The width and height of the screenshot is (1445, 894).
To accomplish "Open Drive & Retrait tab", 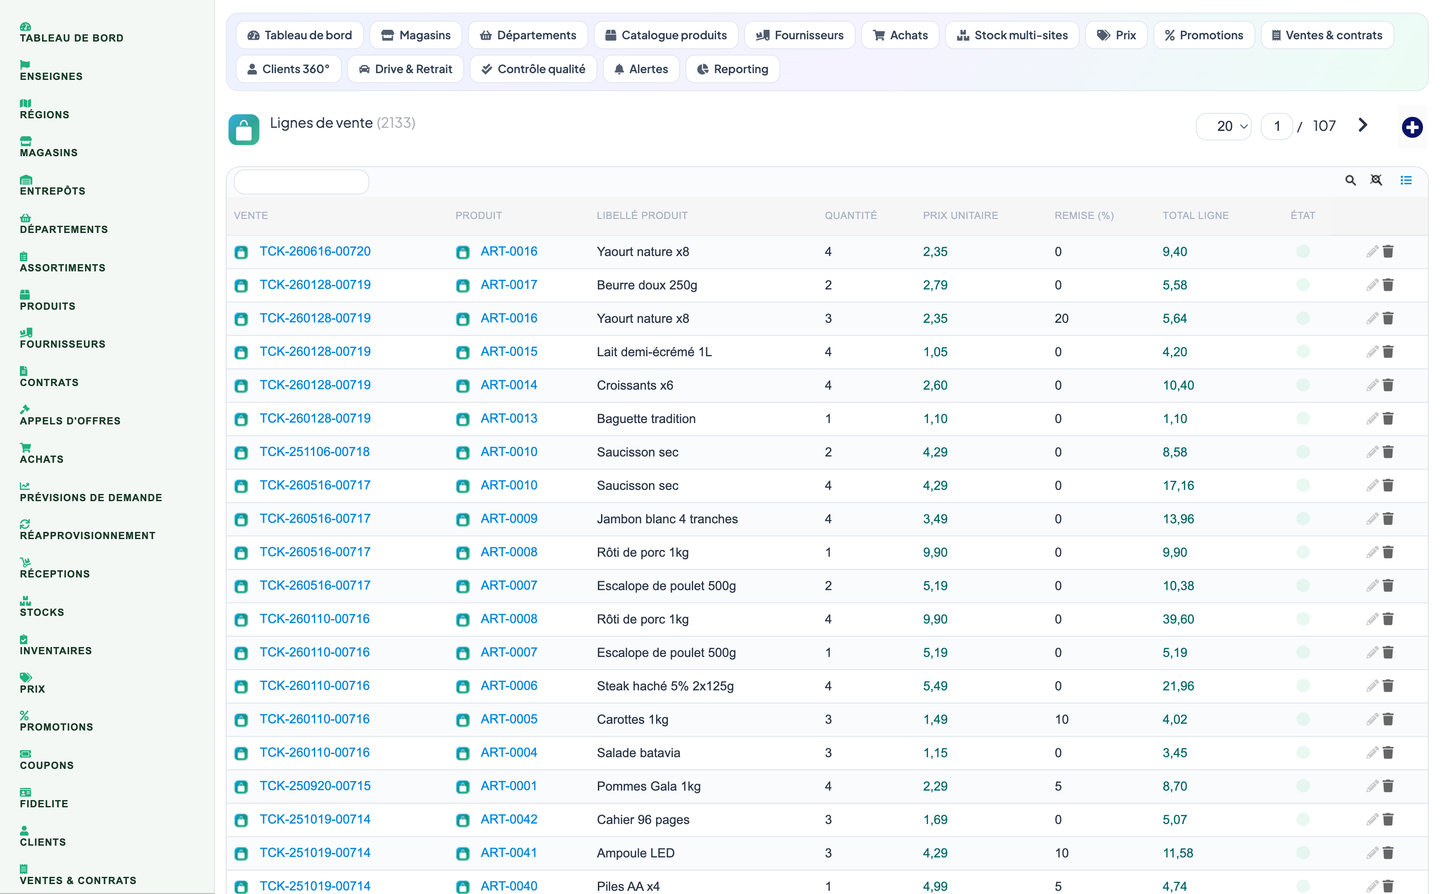I will tap(405, 69).
